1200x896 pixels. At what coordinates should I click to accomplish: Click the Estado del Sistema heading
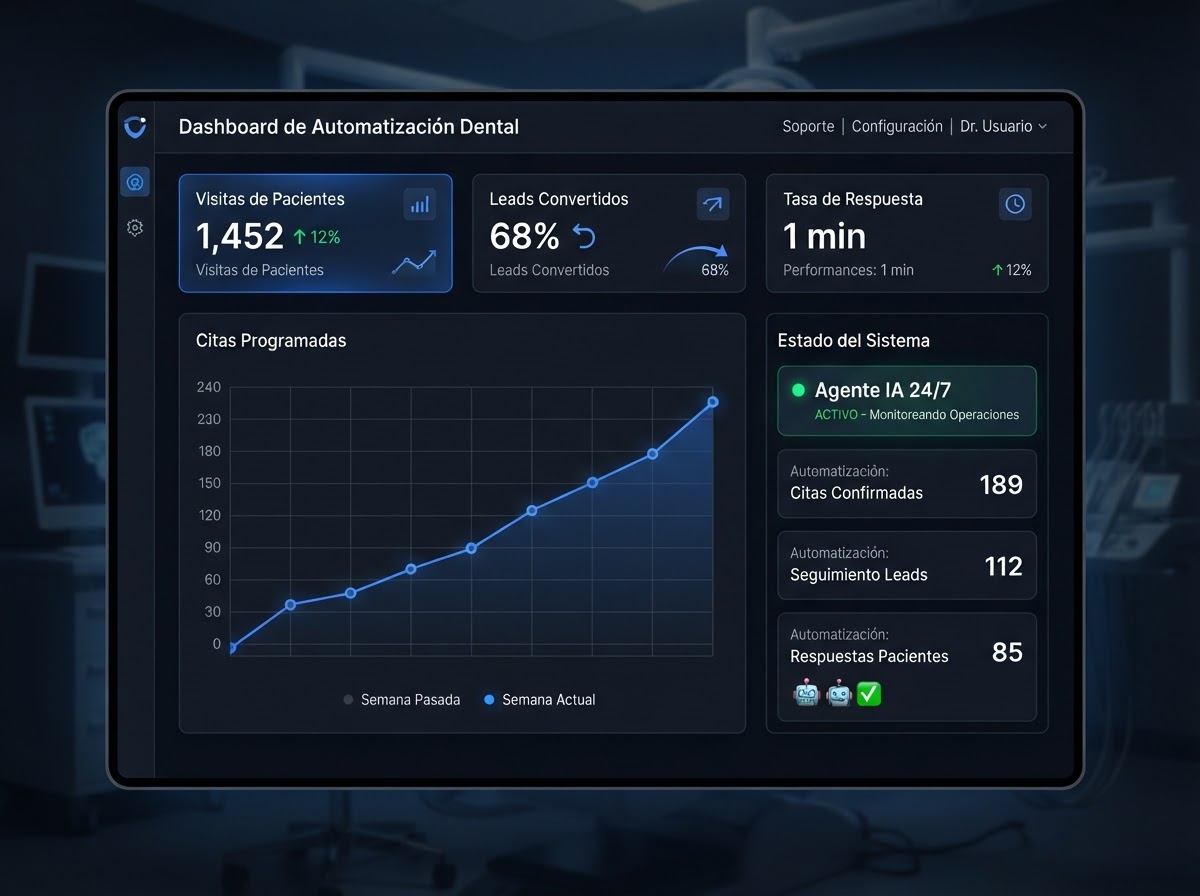(x=854, y=341)
